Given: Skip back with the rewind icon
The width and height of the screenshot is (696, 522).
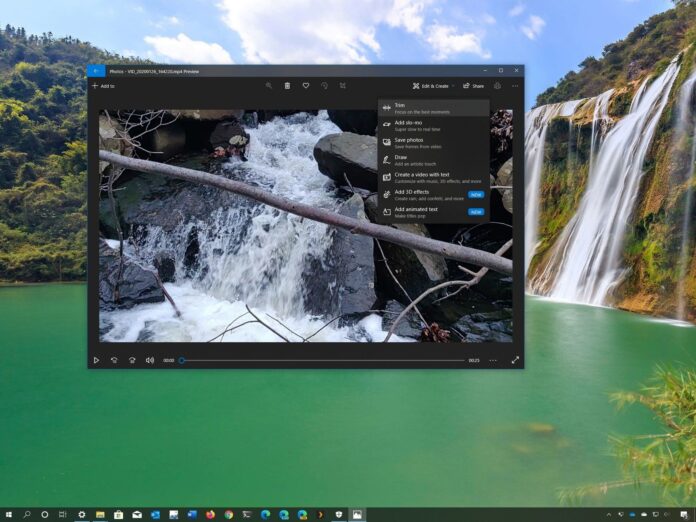Looking at the screenshot, I should coord(114,360).
